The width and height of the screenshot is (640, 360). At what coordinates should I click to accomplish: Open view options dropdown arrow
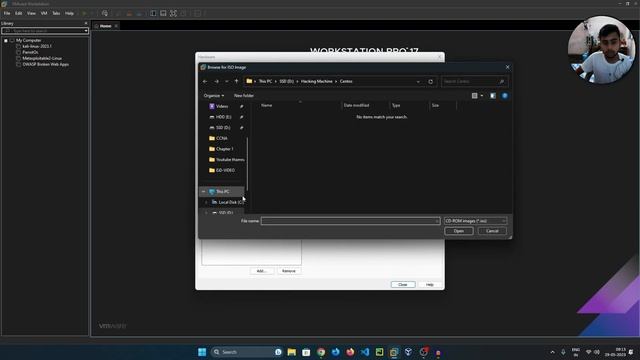pyautogui.click(x=482, y=96)
